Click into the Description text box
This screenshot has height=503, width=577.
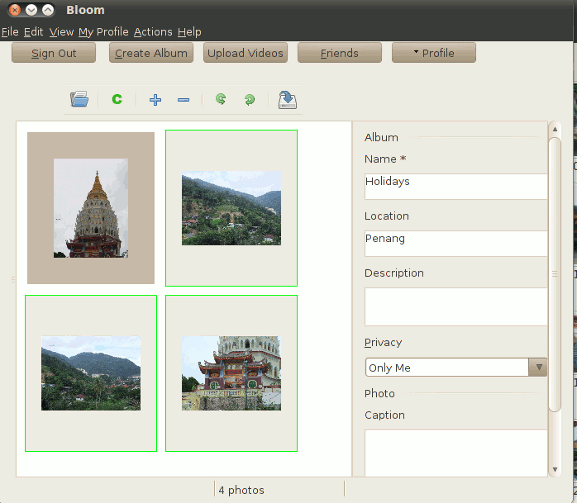[456, 307]
